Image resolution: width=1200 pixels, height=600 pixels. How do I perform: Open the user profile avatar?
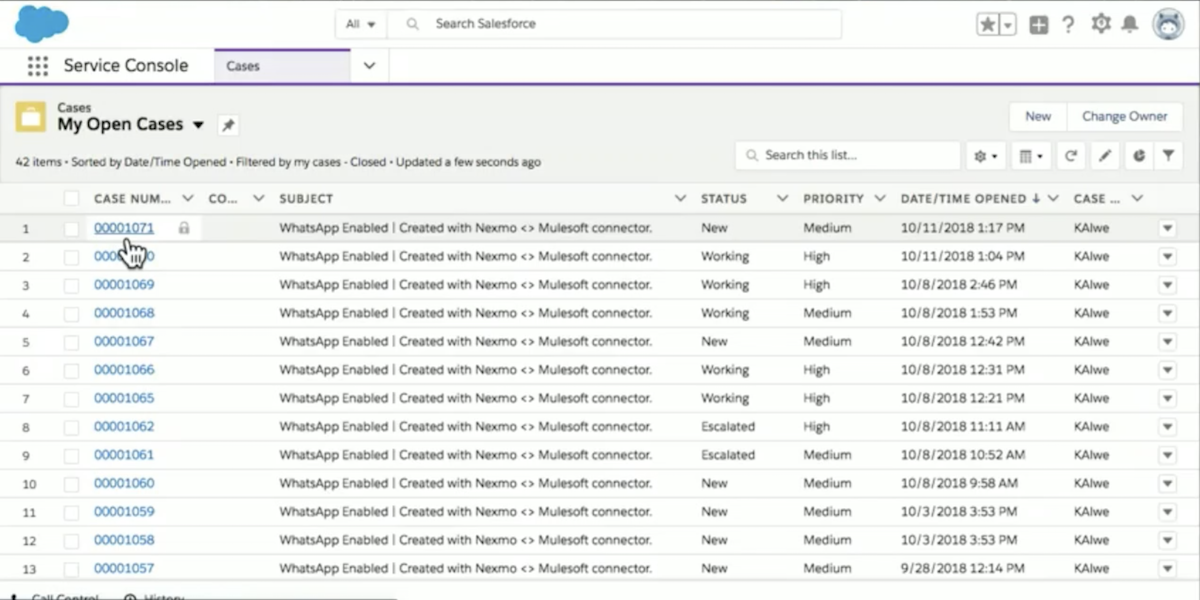(1168, 24)
